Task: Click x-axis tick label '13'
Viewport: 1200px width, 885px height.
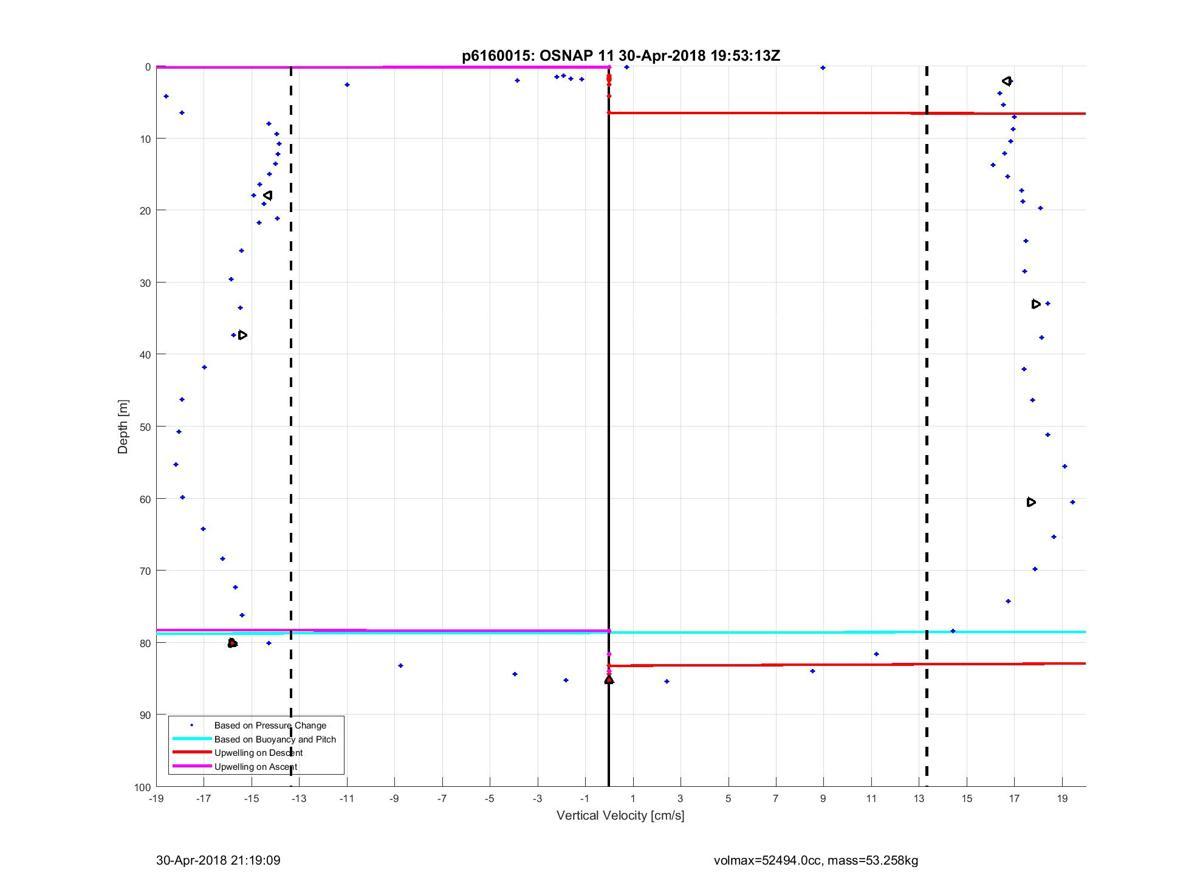Action: coord(919,799)
